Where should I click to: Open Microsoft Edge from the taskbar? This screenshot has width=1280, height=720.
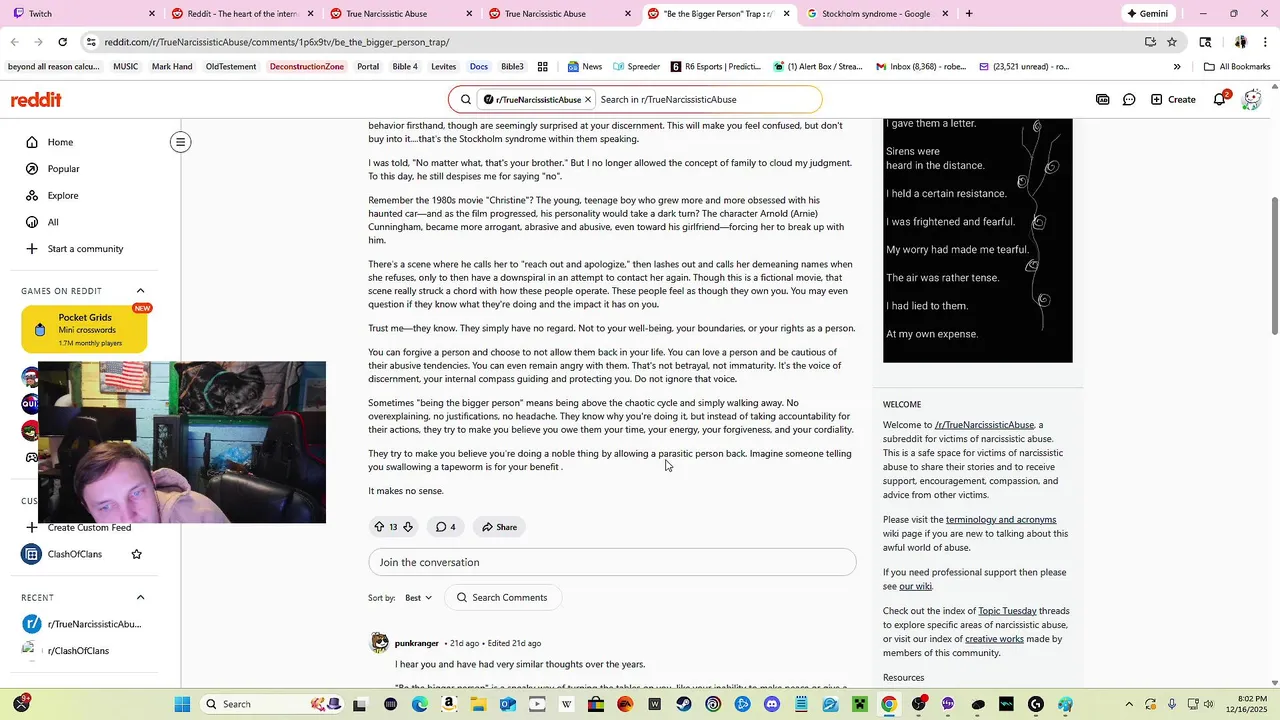(x=420, y=704)
